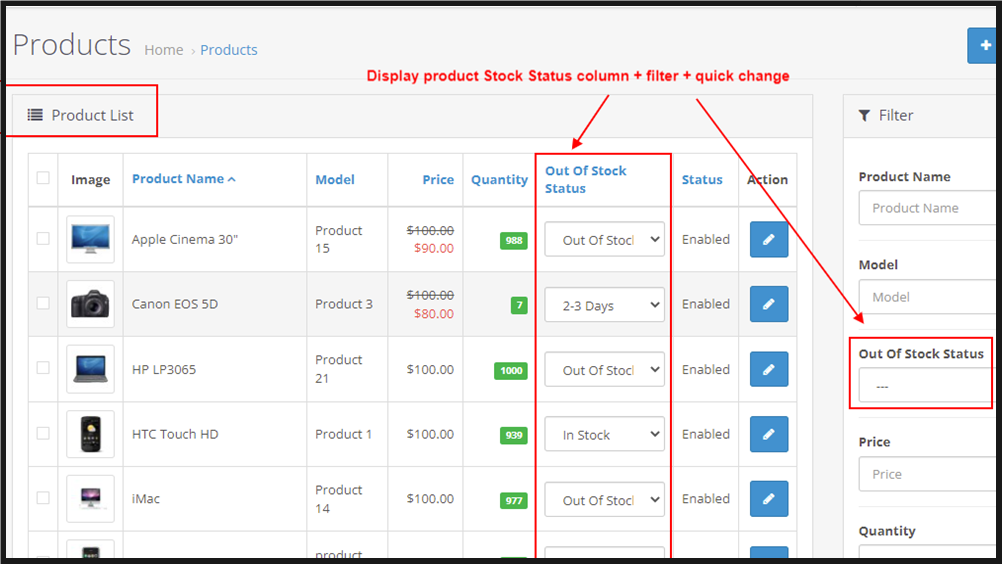Click the blue add new plus button
This screenshot has width=1002, height=564.
(984, 46)
